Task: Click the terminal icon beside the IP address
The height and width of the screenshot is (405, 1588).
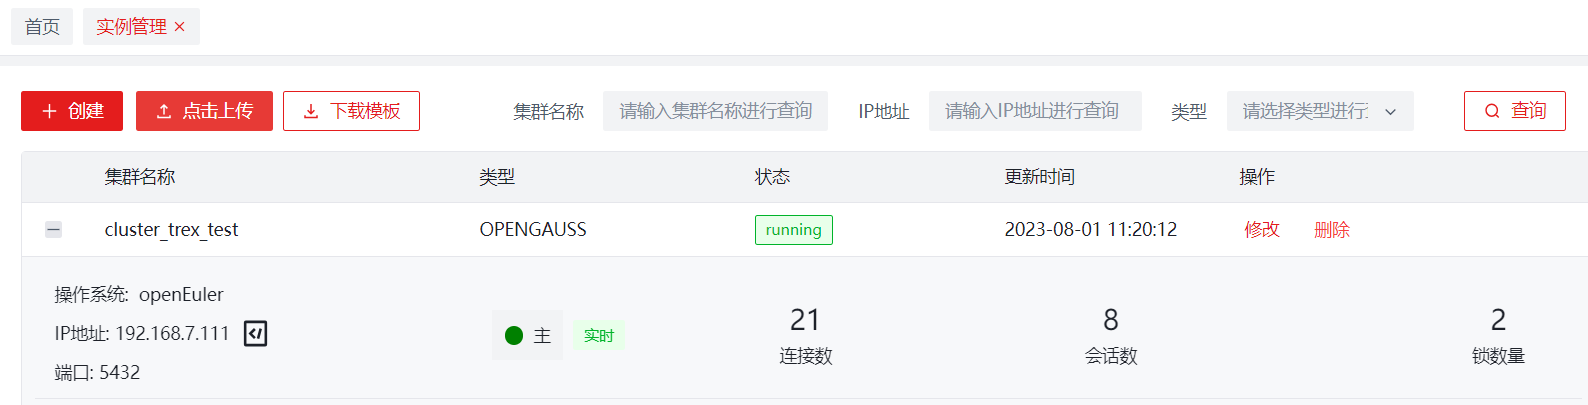Action: 255,333
